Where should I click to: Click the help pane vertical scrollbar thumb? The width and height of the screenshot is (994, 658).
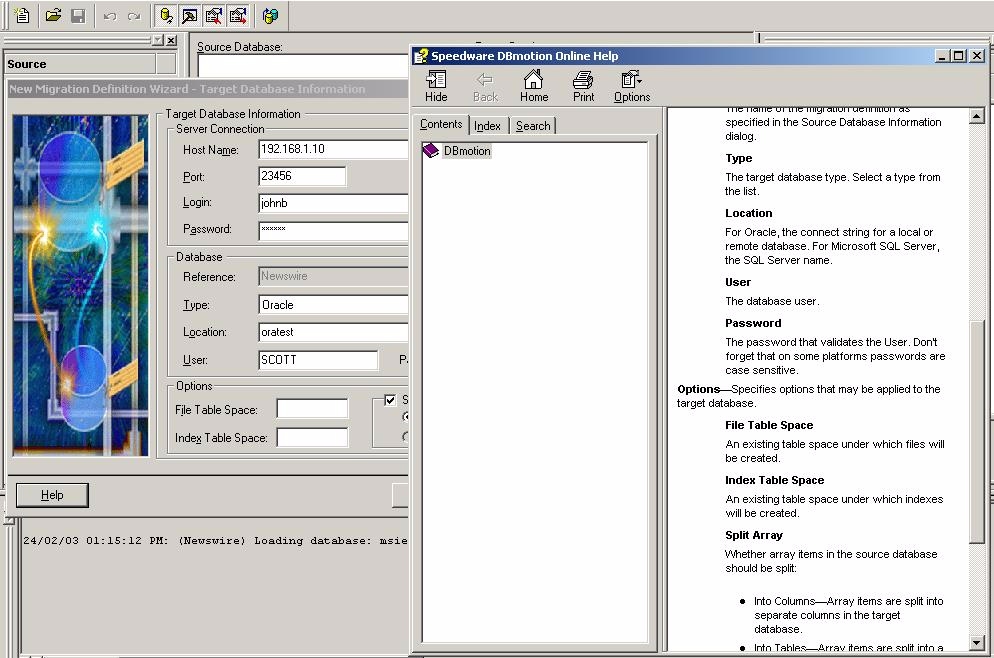point(976,432)
